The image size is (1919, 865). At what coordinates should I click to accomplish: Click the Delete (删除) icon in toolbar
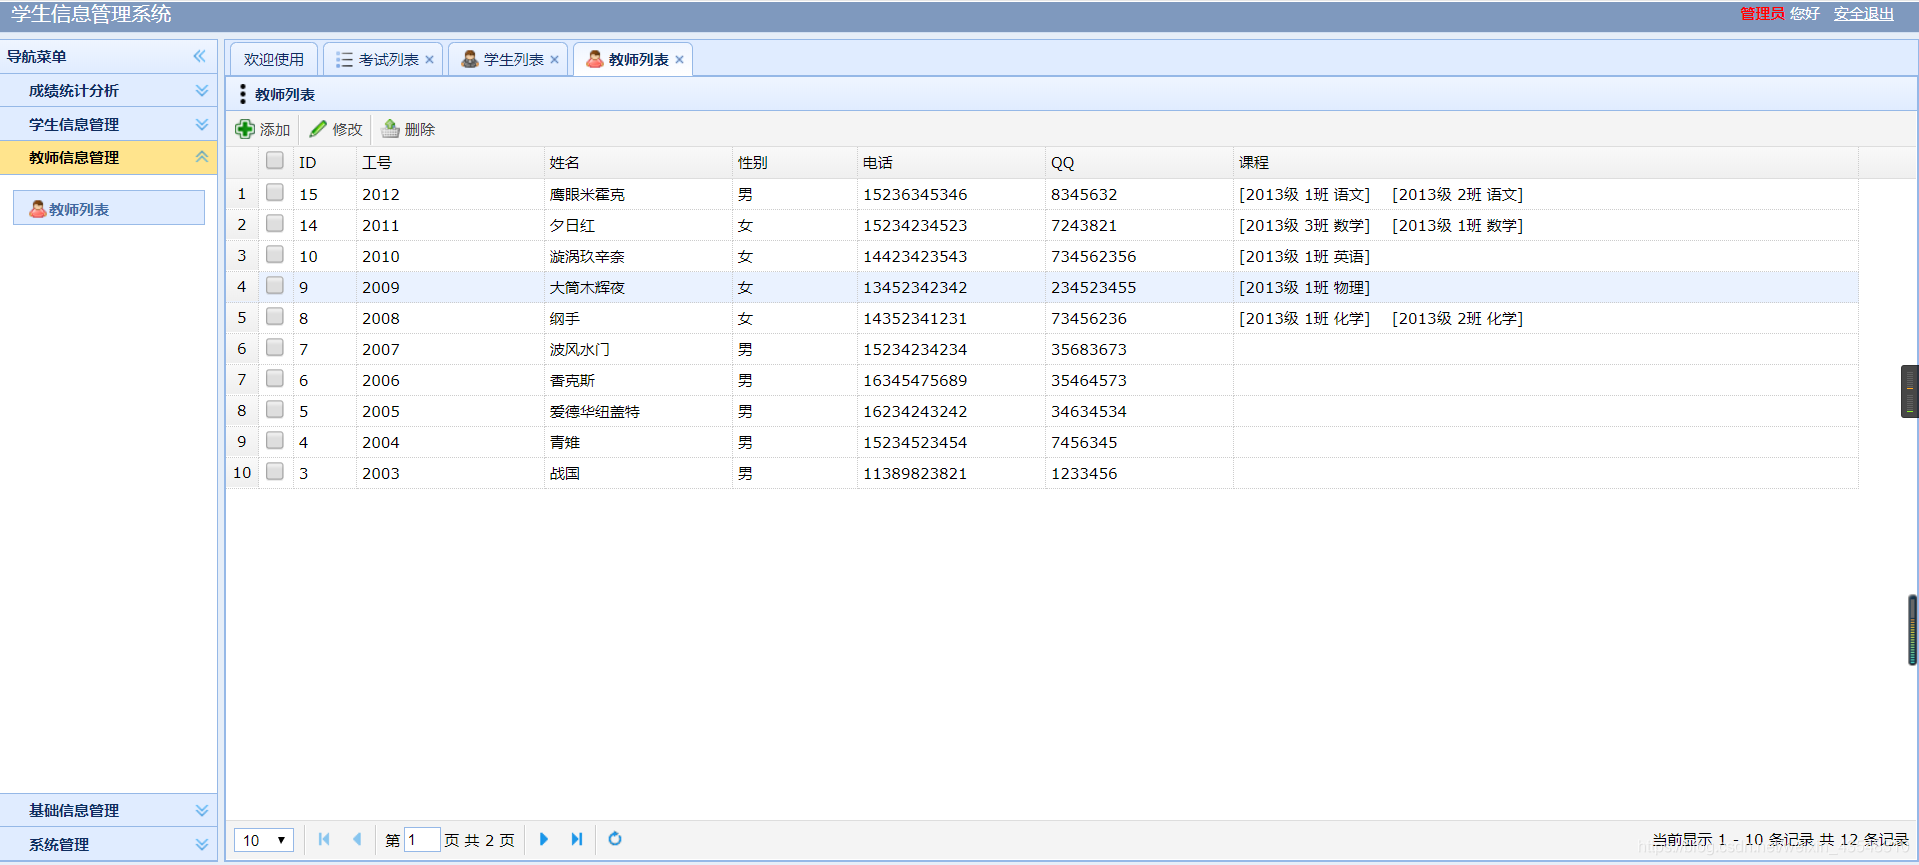(x=390, y=129)
